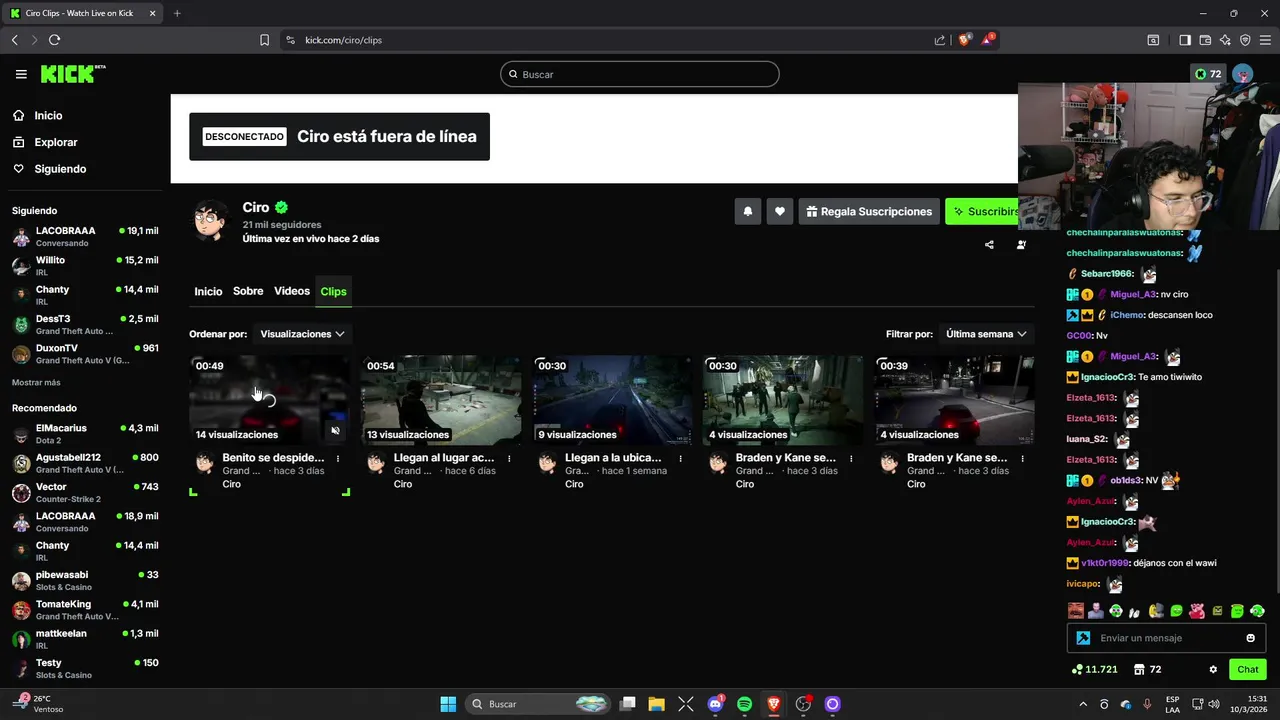Go back with the browser back arrow

tap(14, 40)
